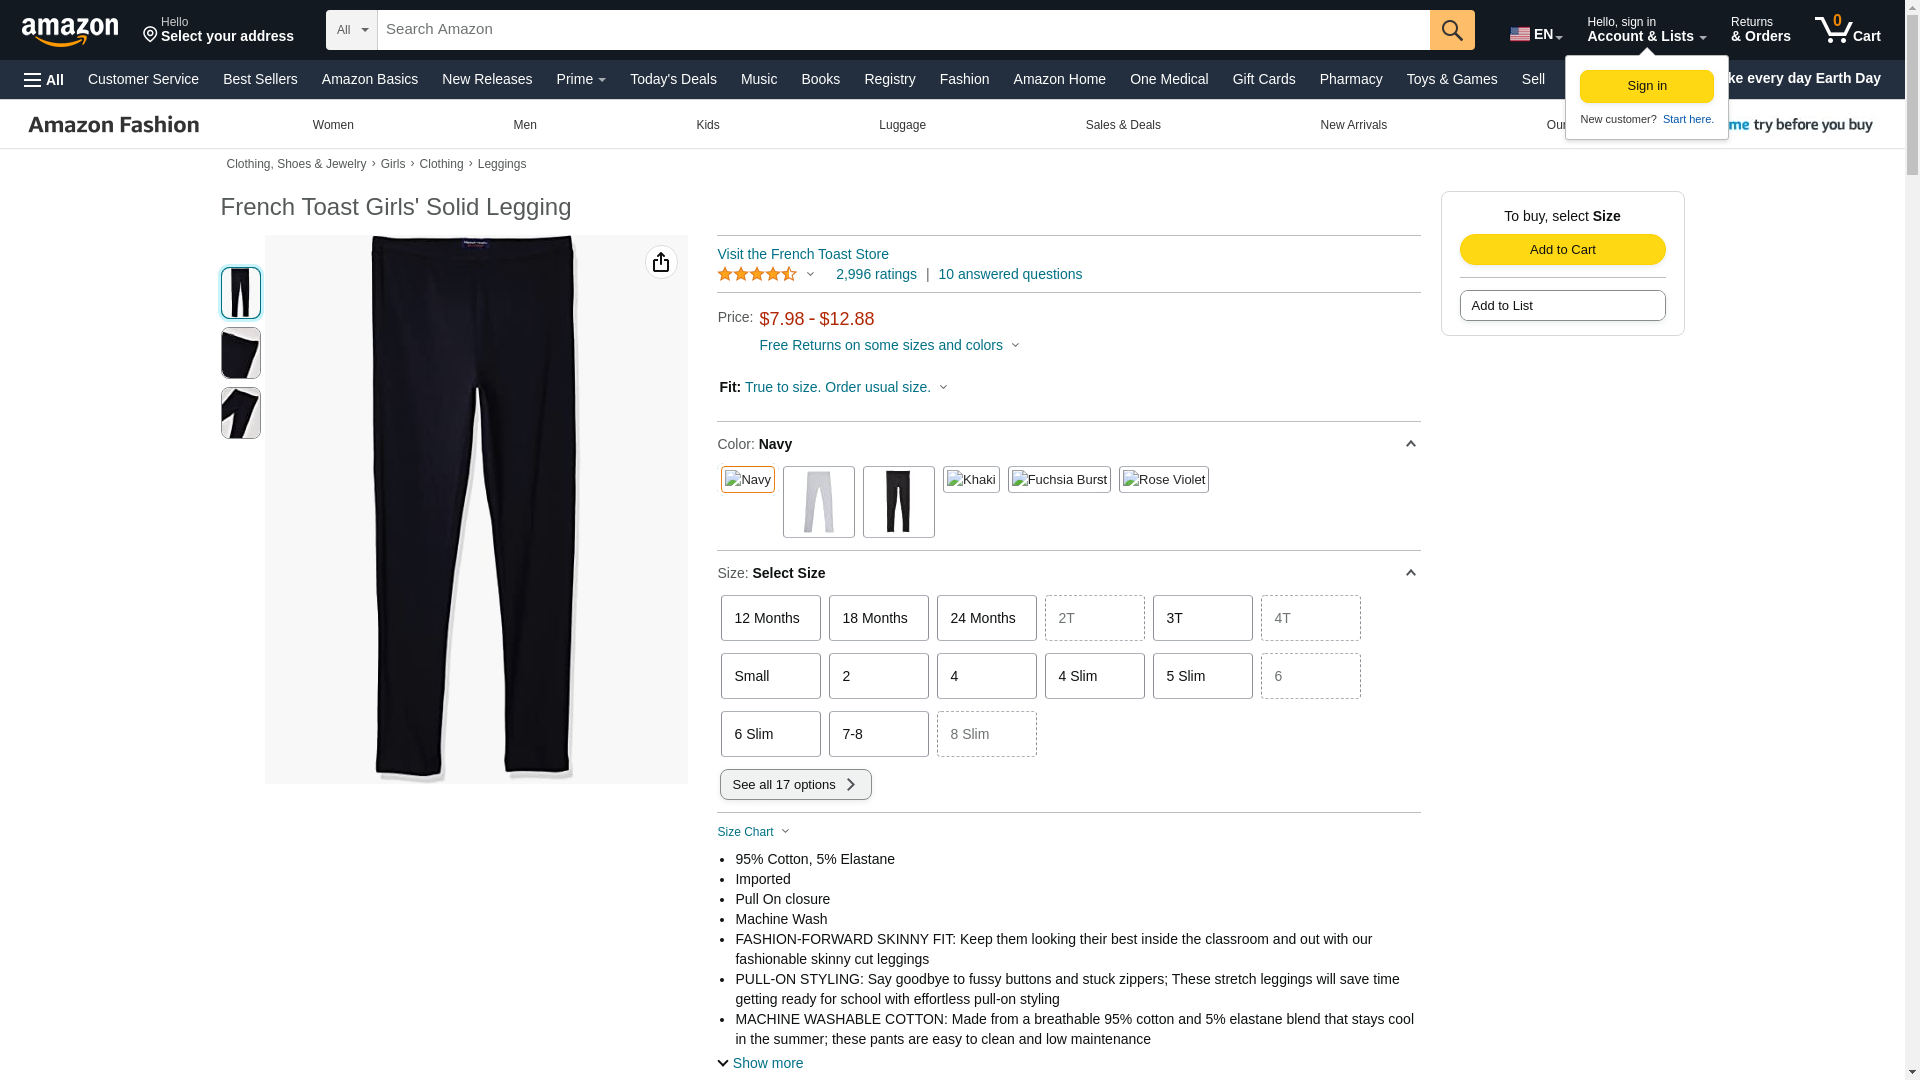1920x1080 pixels.
Task: Open the All hamburger menu
Action: [x=44, y=80]
